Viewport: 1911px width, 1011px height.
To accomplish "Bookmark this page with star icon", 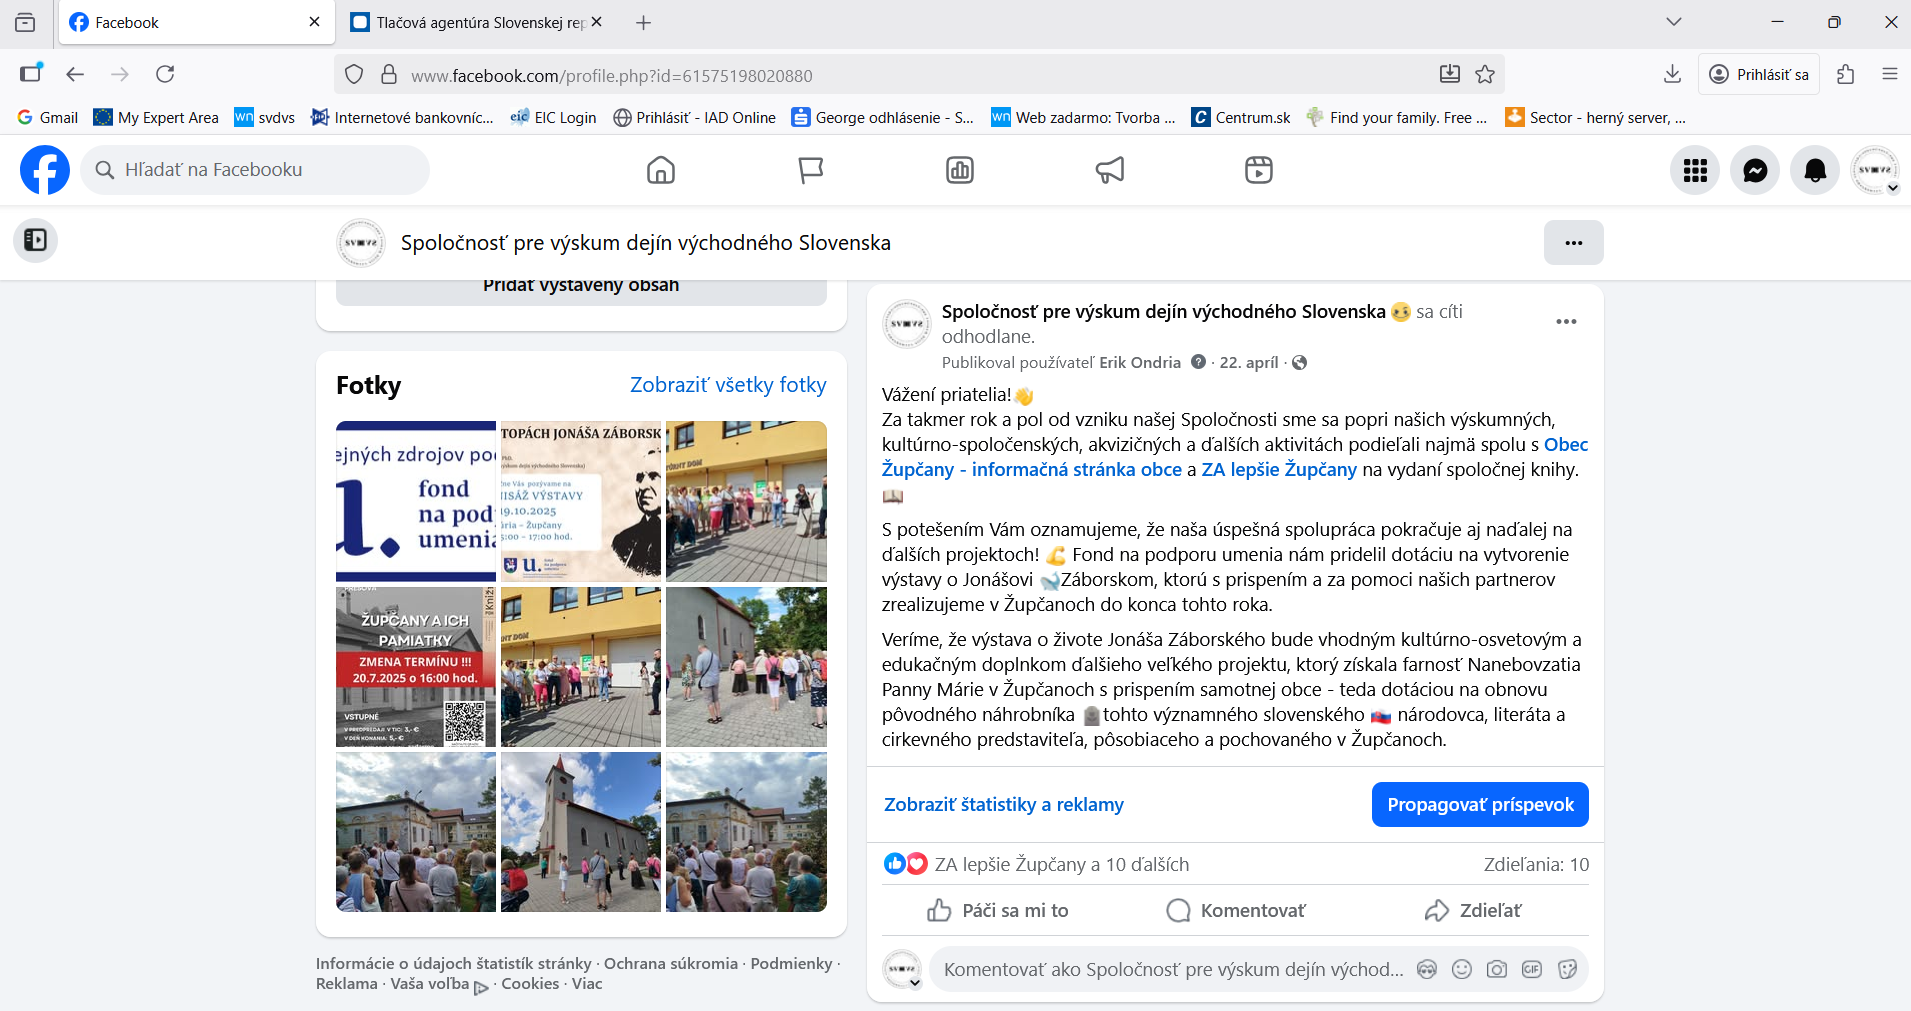I will [1485, 74].
